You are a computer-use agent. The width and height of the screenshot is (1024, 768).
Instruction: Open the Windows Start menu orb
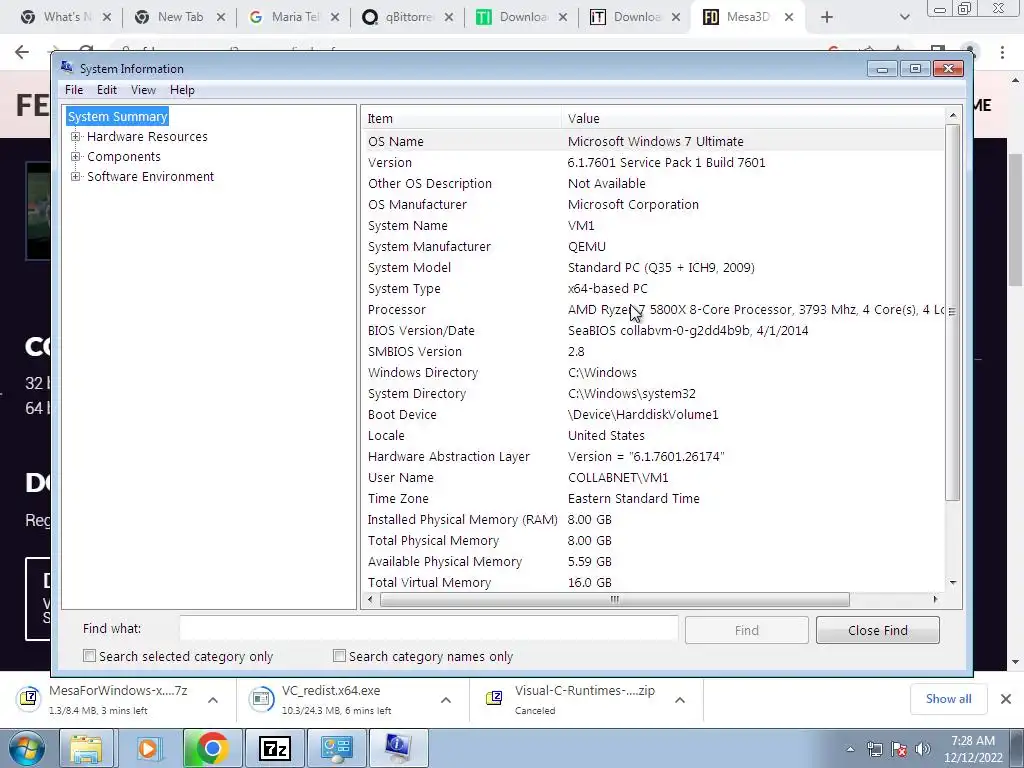[25, 748]
